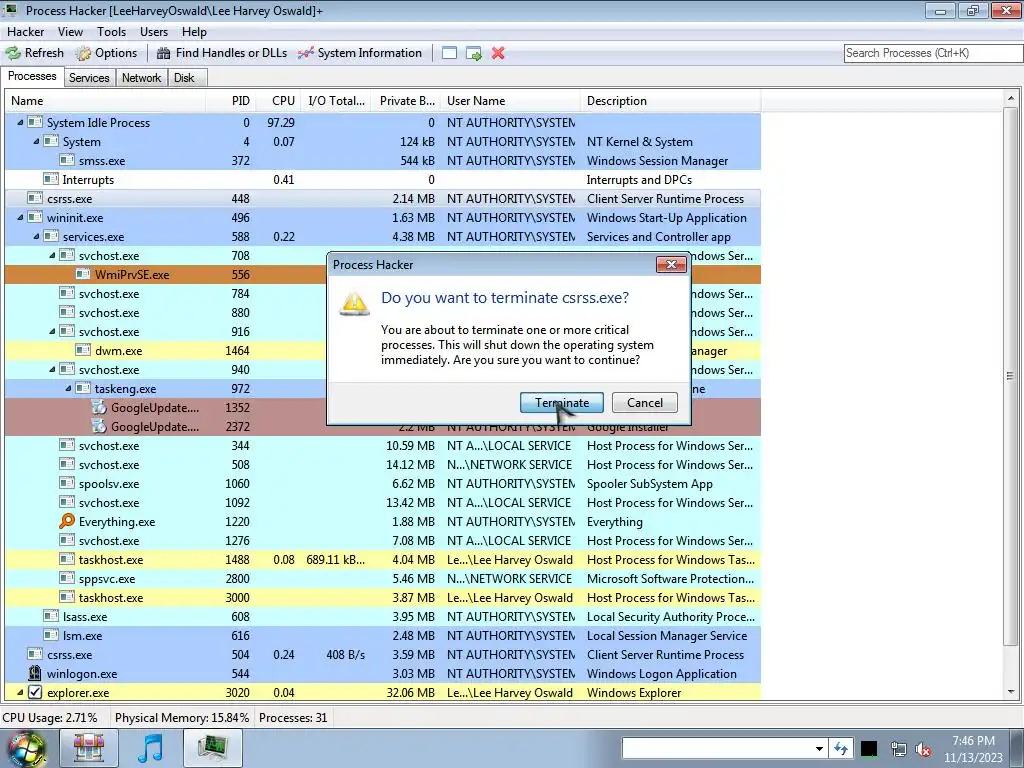
Task: Click the scrollbar down arrow
Action: pos(1010,692)
